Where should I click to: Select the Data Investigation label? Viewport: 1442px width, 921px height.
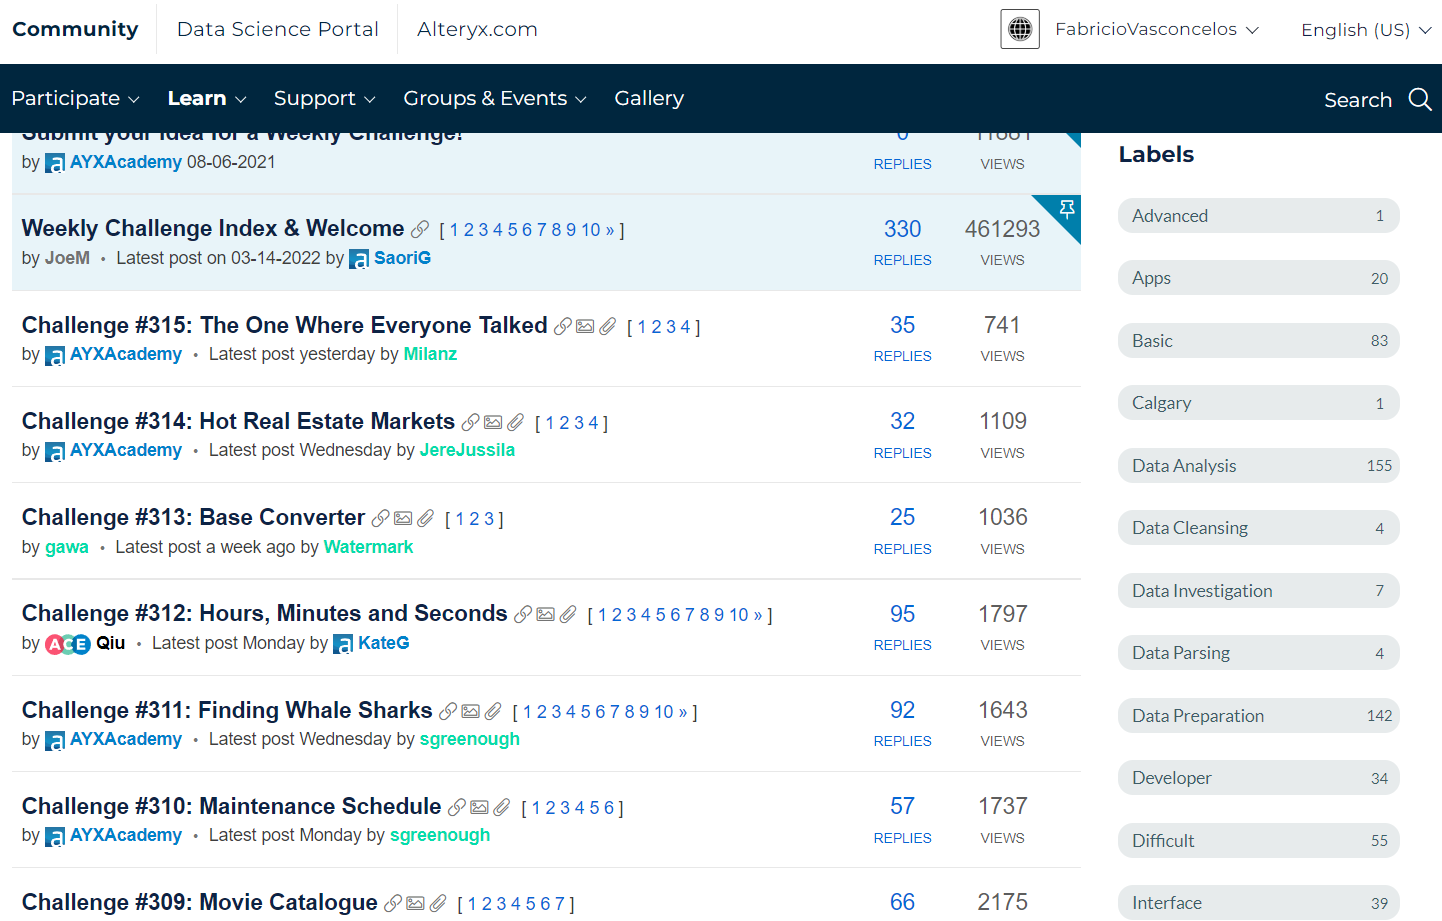tap(1258, 591)
